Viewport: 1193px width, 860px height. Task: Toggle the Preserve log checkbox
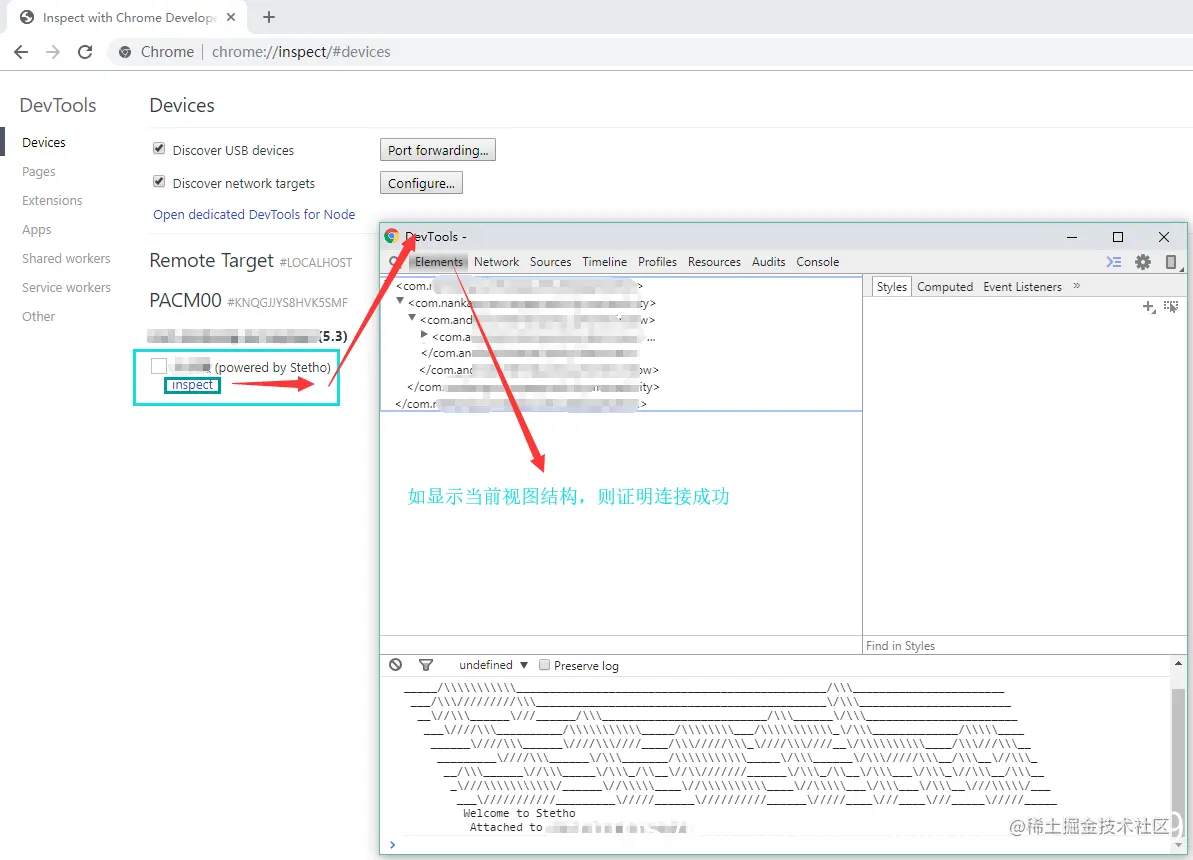(x=544, y=664)
